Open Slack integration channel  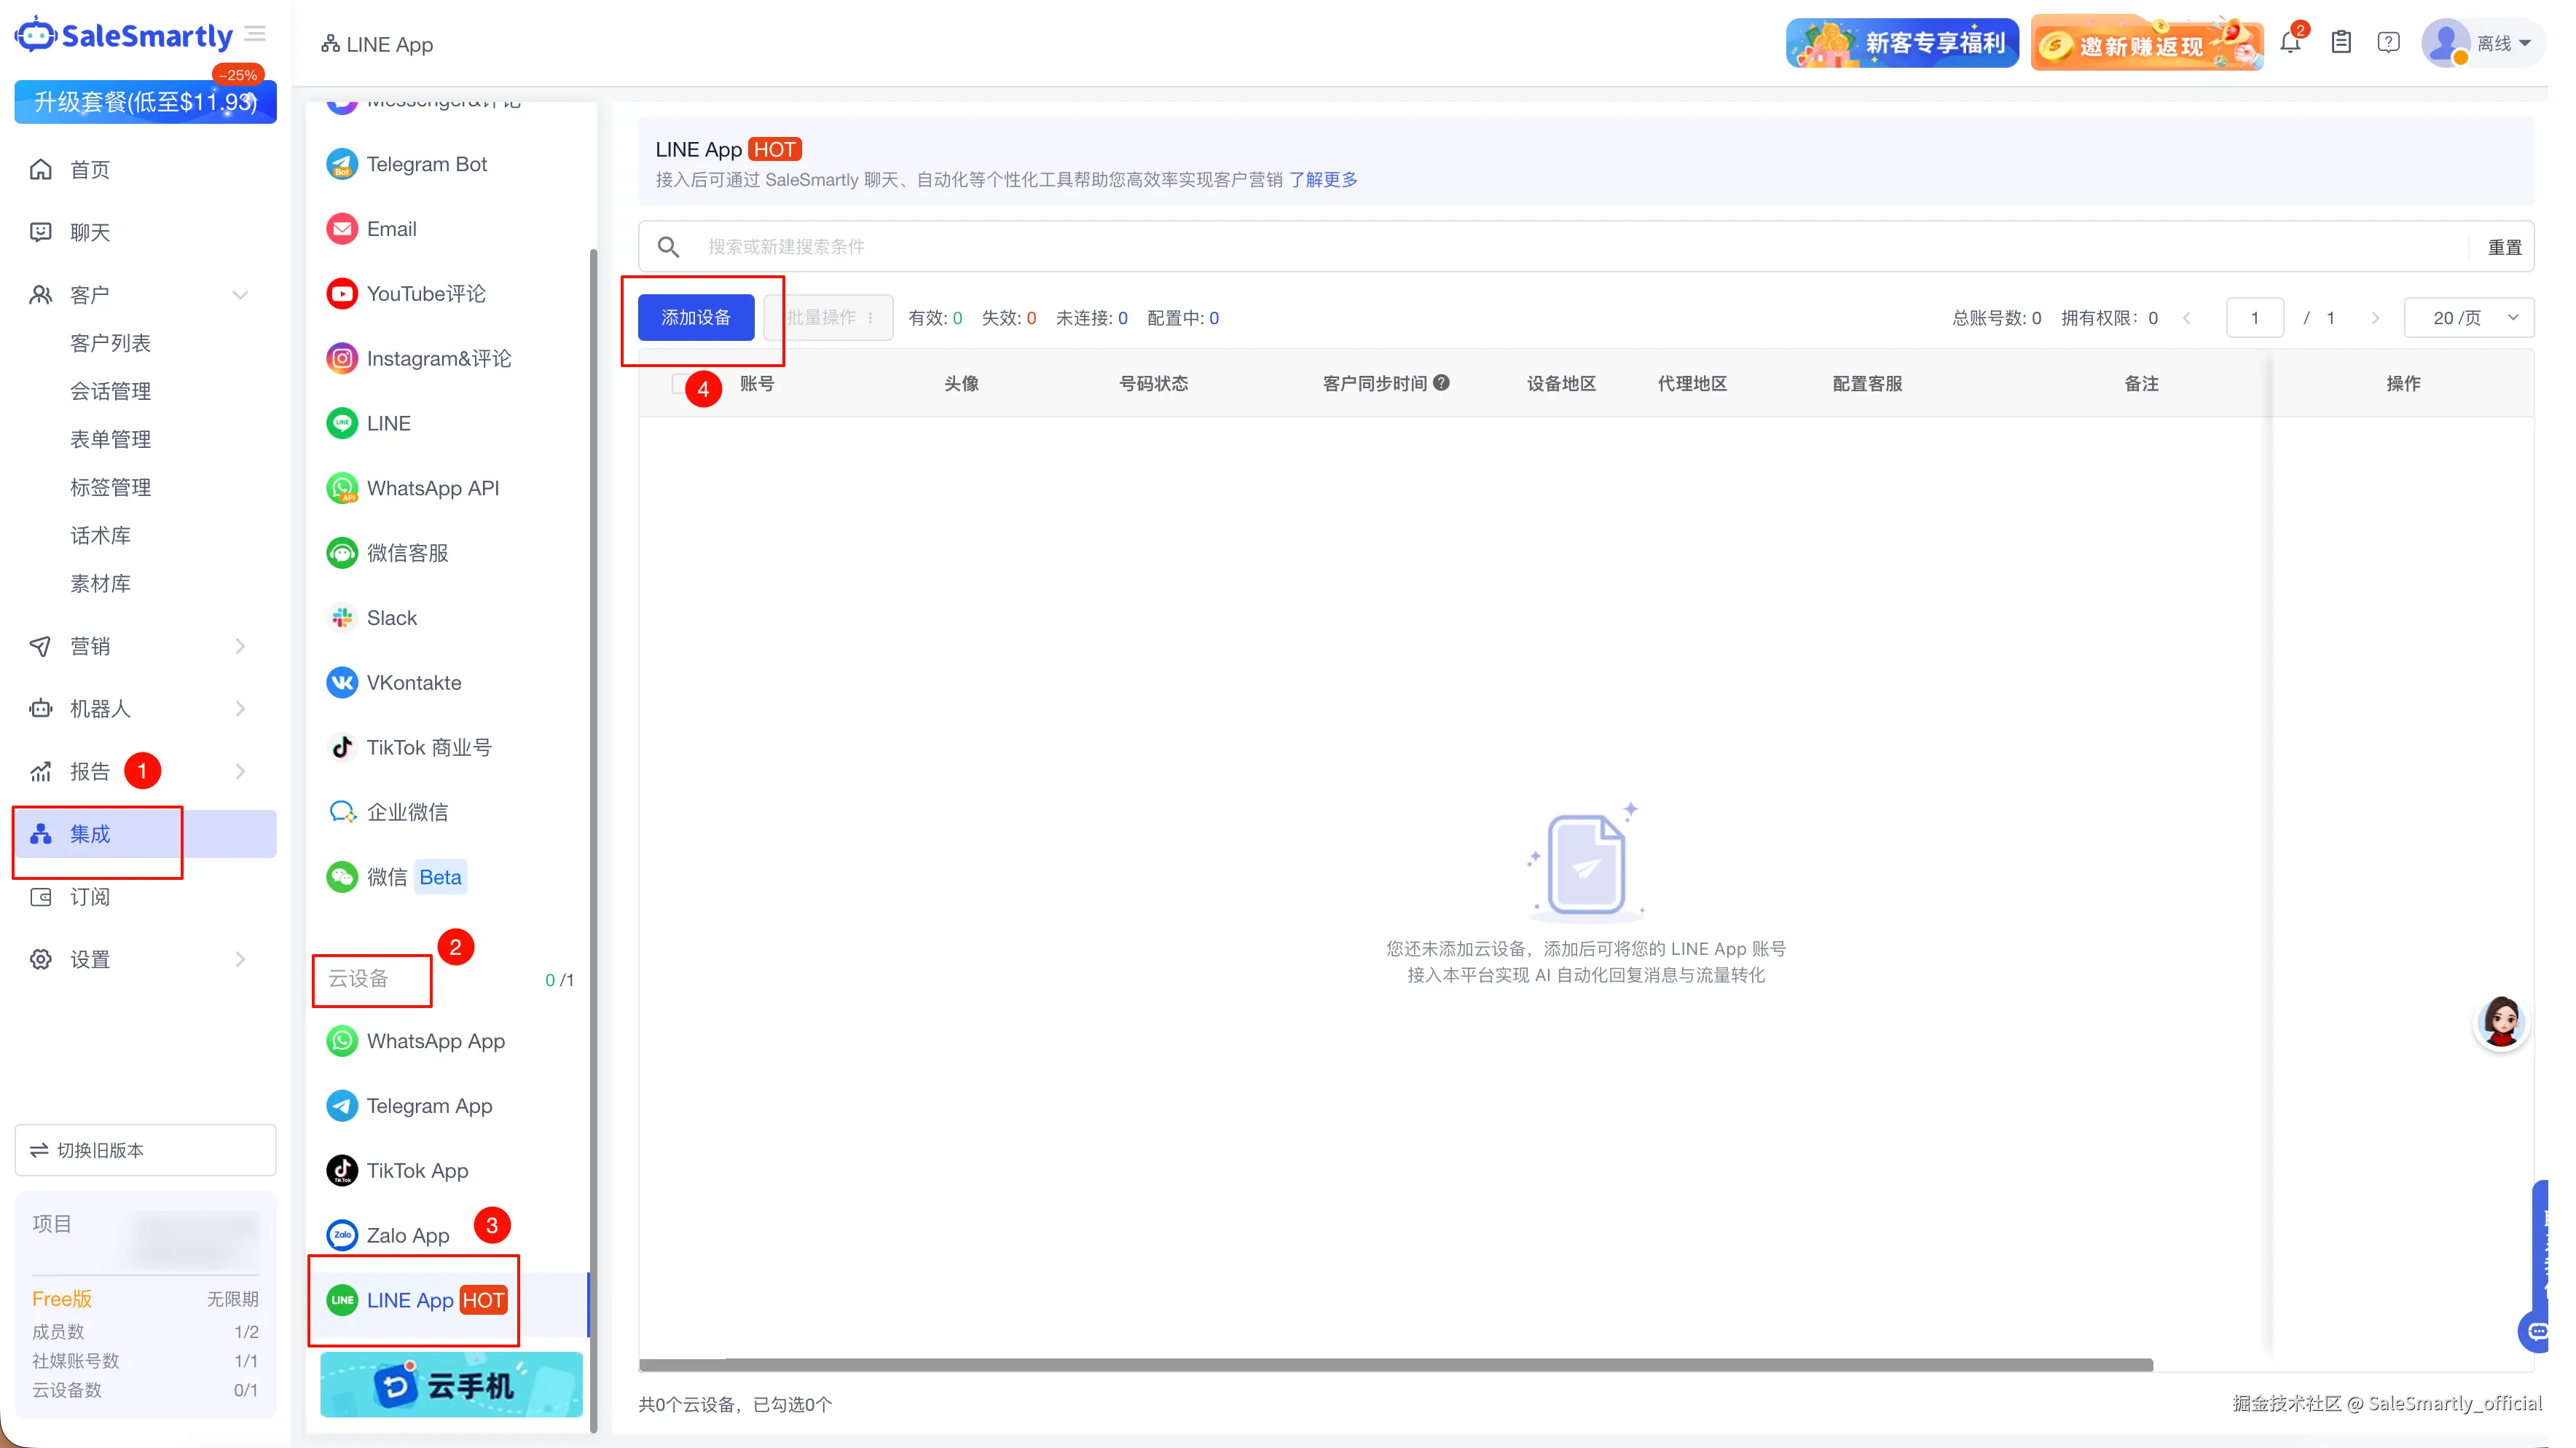[391, 618]
